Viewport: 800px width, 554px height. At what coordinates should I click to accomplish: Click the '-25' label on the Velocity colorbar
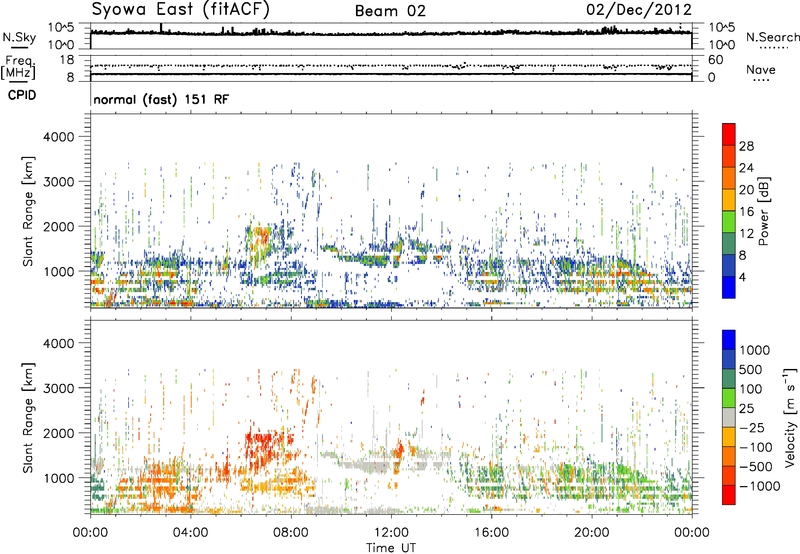[751, 428]
